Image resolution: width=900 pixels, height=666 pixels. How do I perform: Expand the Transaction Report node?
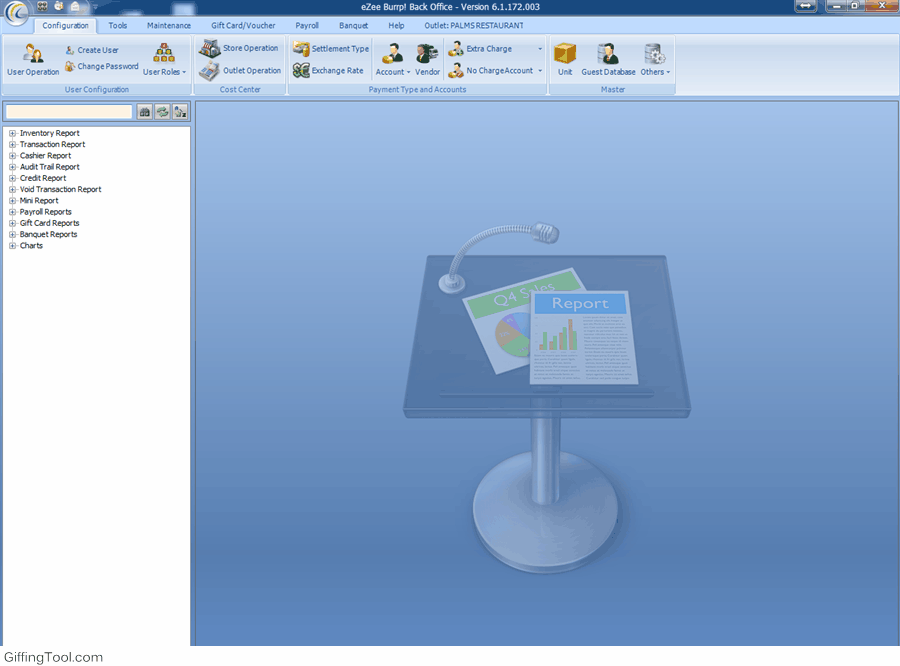(12, 145)
